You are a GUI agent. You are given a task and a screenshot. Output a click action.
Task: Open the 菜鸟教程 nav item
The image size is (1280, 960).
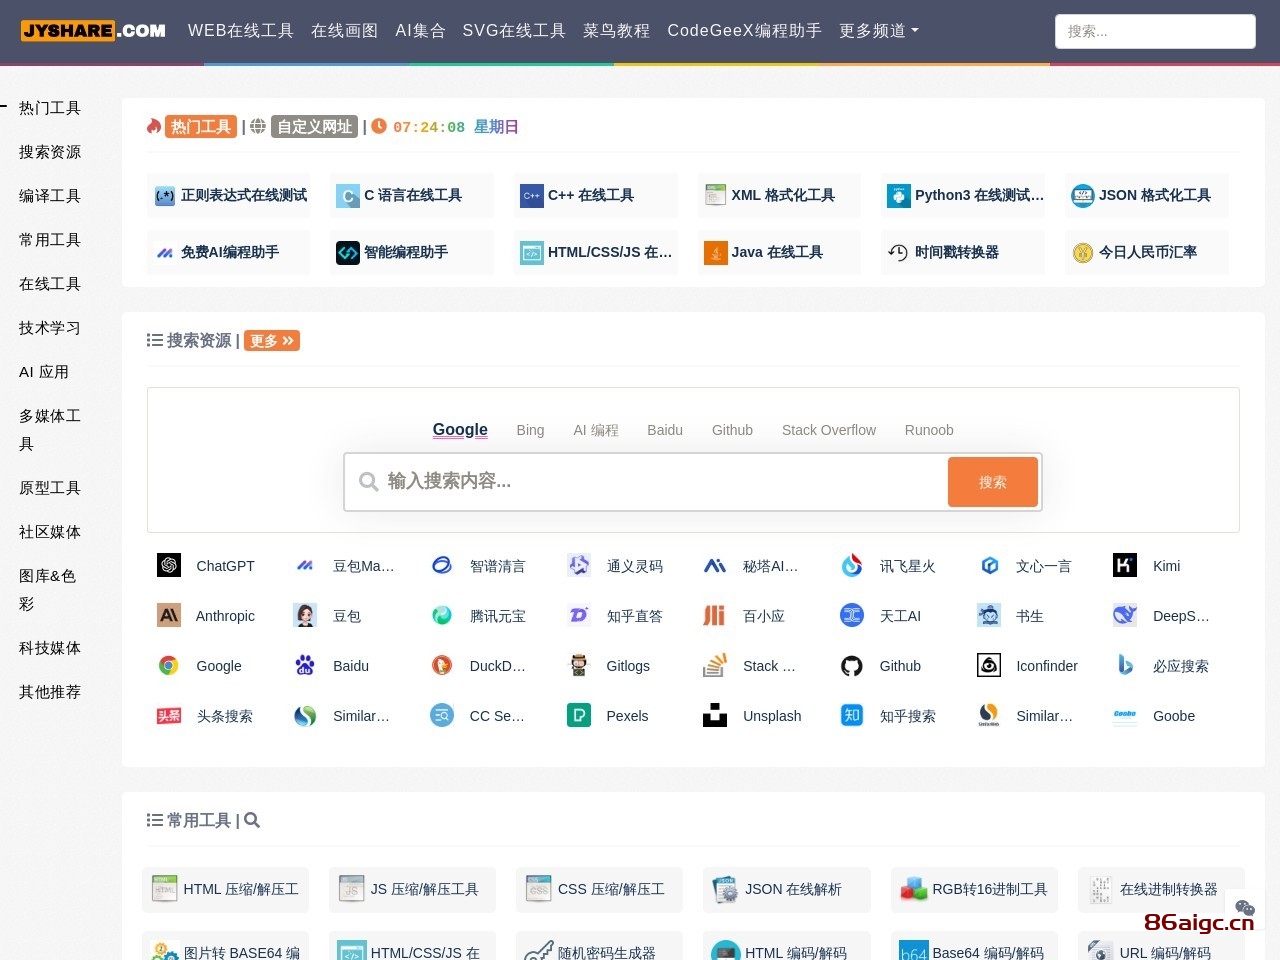(616, 31)
